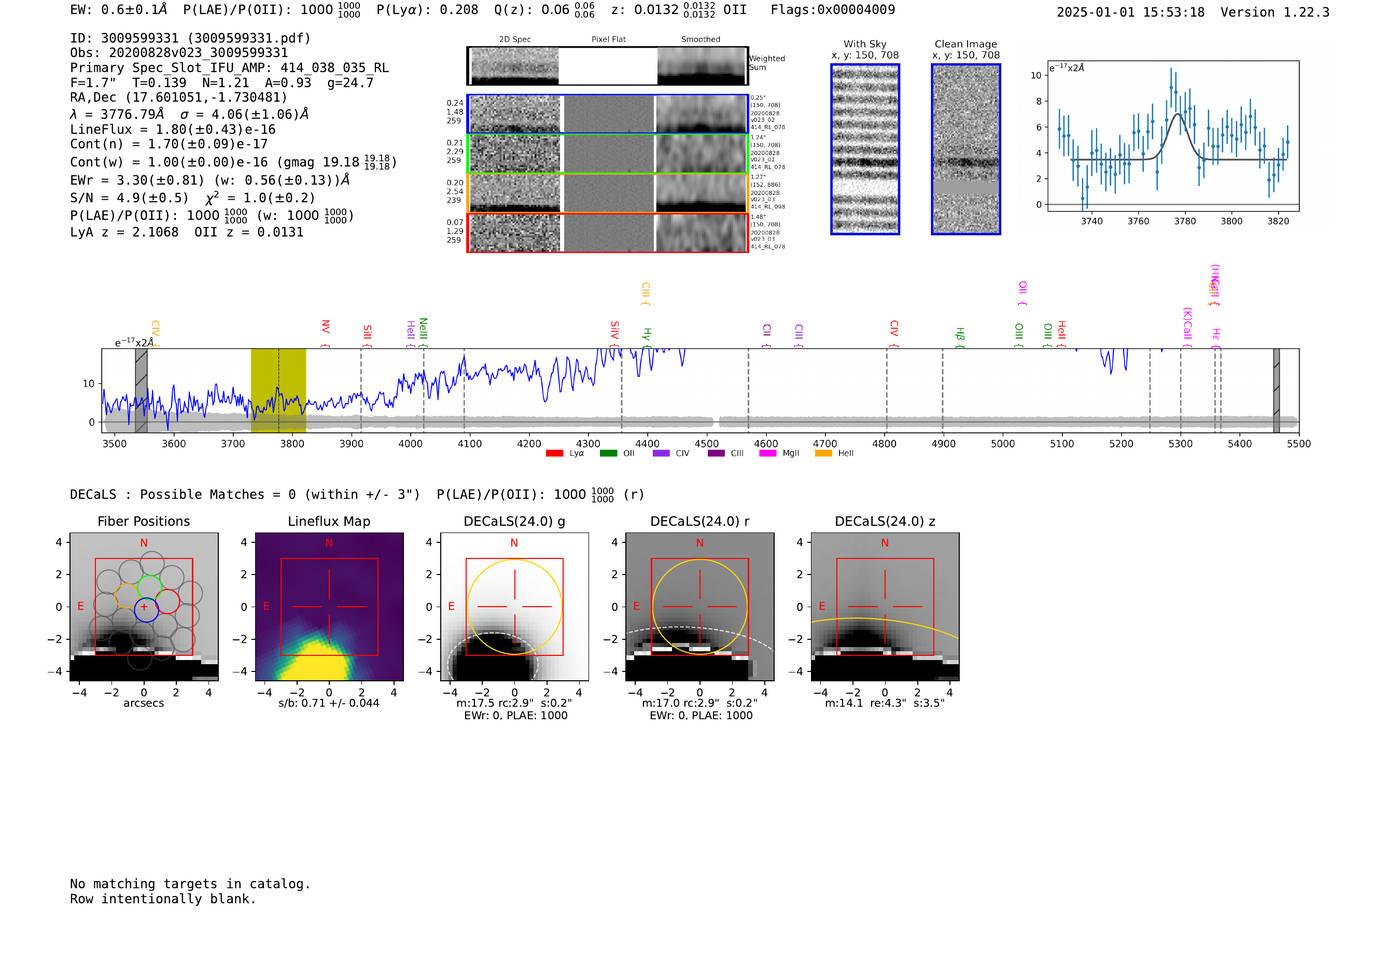The height and width of the screenshot is (953, 1400).
Task: Select the blue-bordered 2D spectrum fiber row
Action: (608, 114)
